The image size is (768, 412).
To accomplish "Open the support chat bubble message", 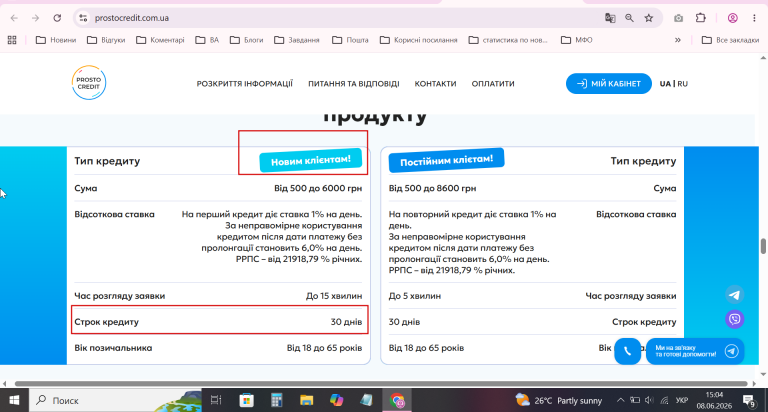I will point(695,351).
